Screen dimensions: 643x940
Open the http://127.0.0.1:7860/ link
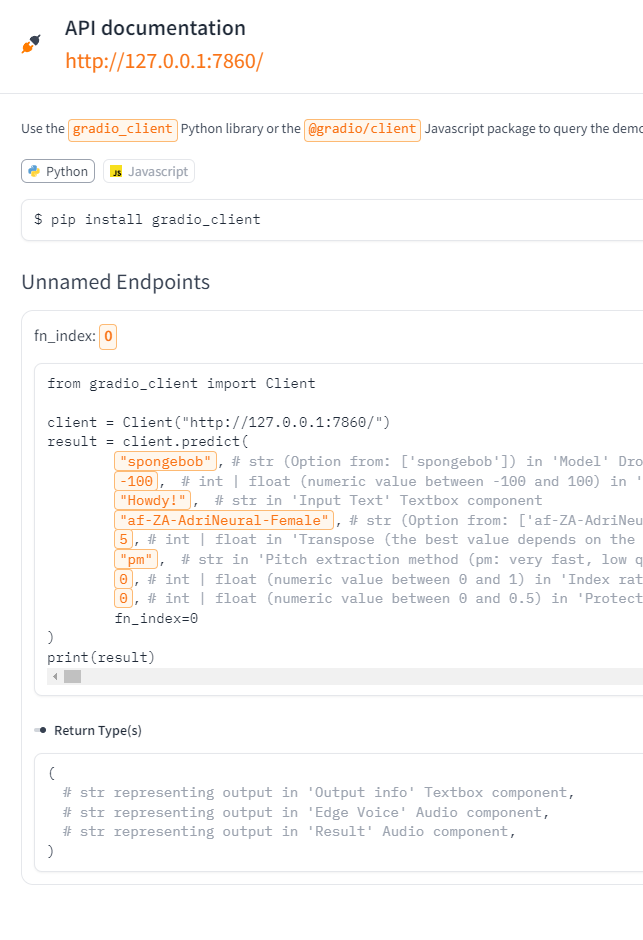click(x=164, y=61)
